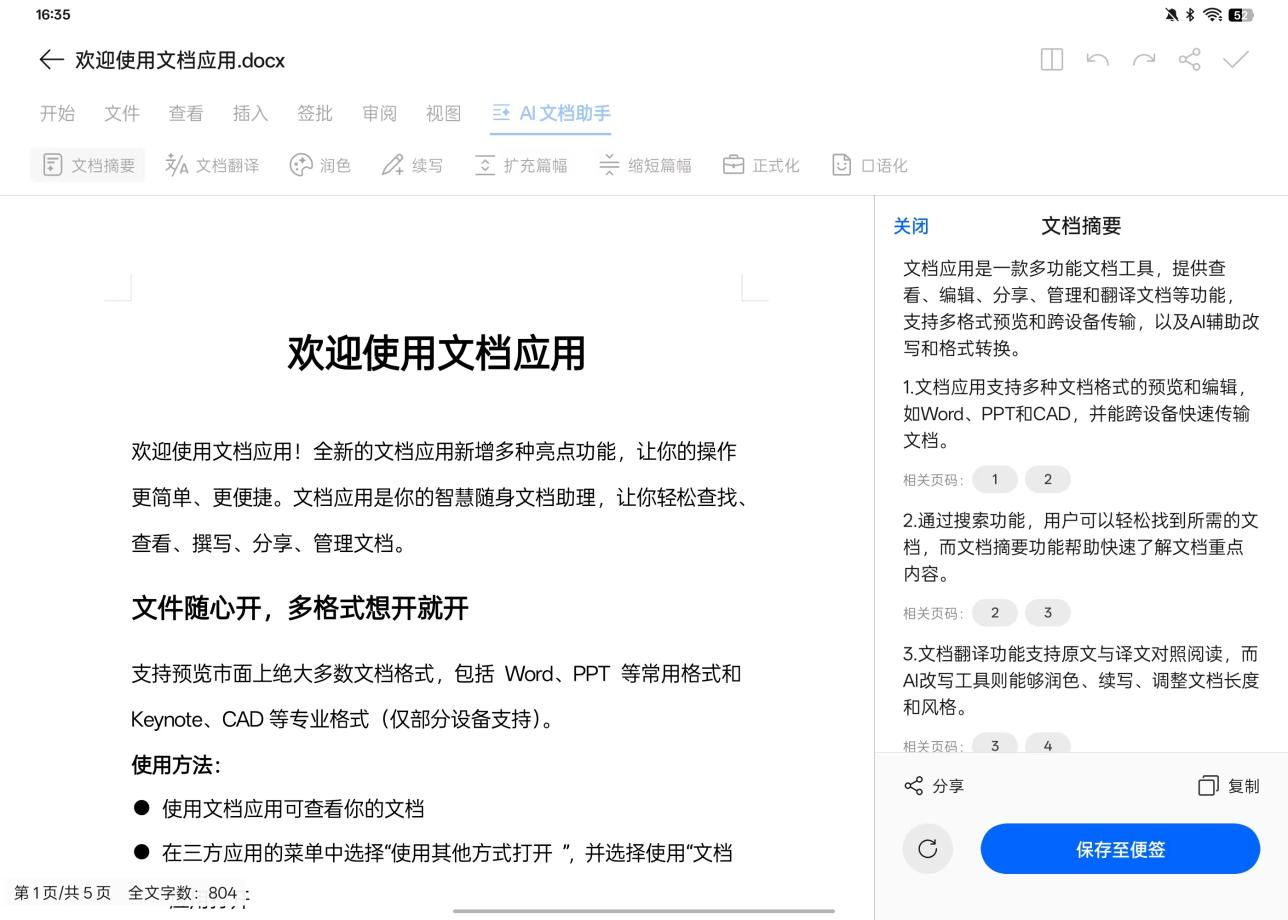Choose the 润色 AI tool
This screenshot has width=1288, height=920.
[x=320, y=165]
